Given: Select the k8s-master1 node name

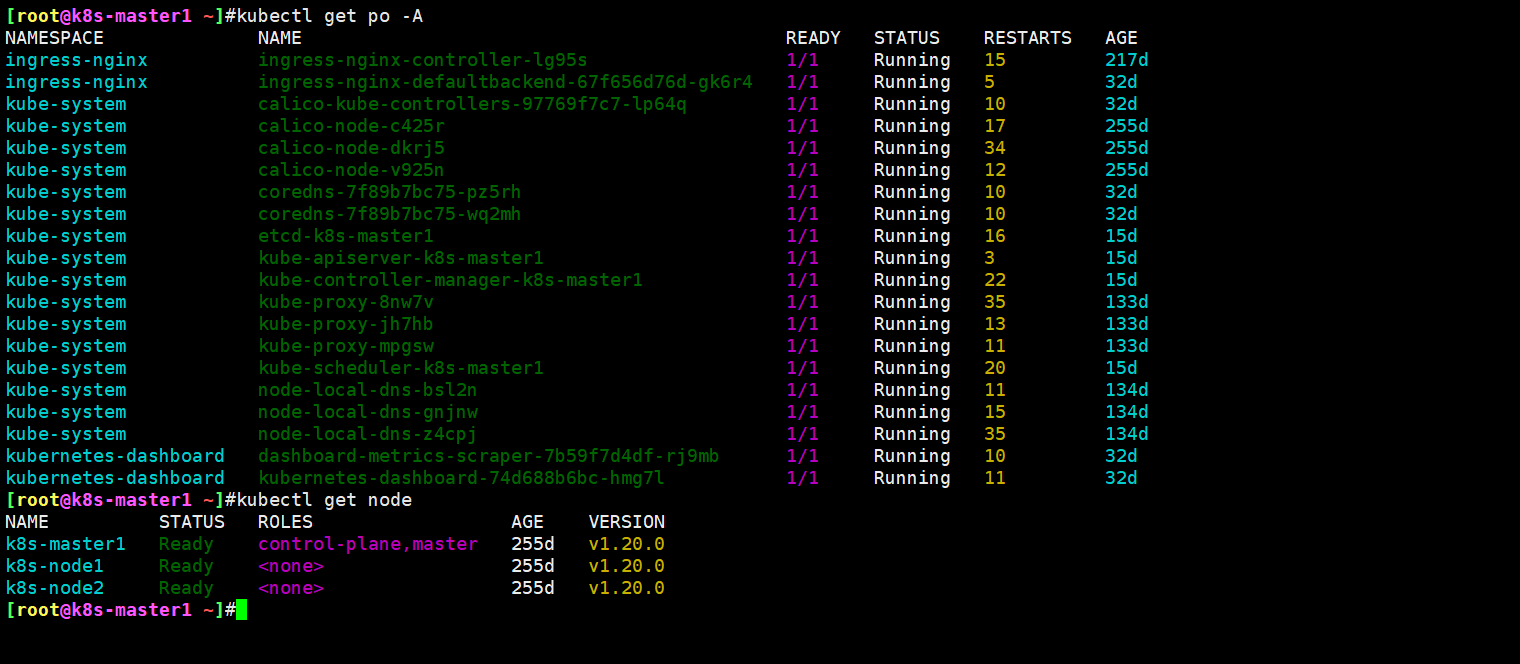Looking at the screenshot, I should 65,544.
